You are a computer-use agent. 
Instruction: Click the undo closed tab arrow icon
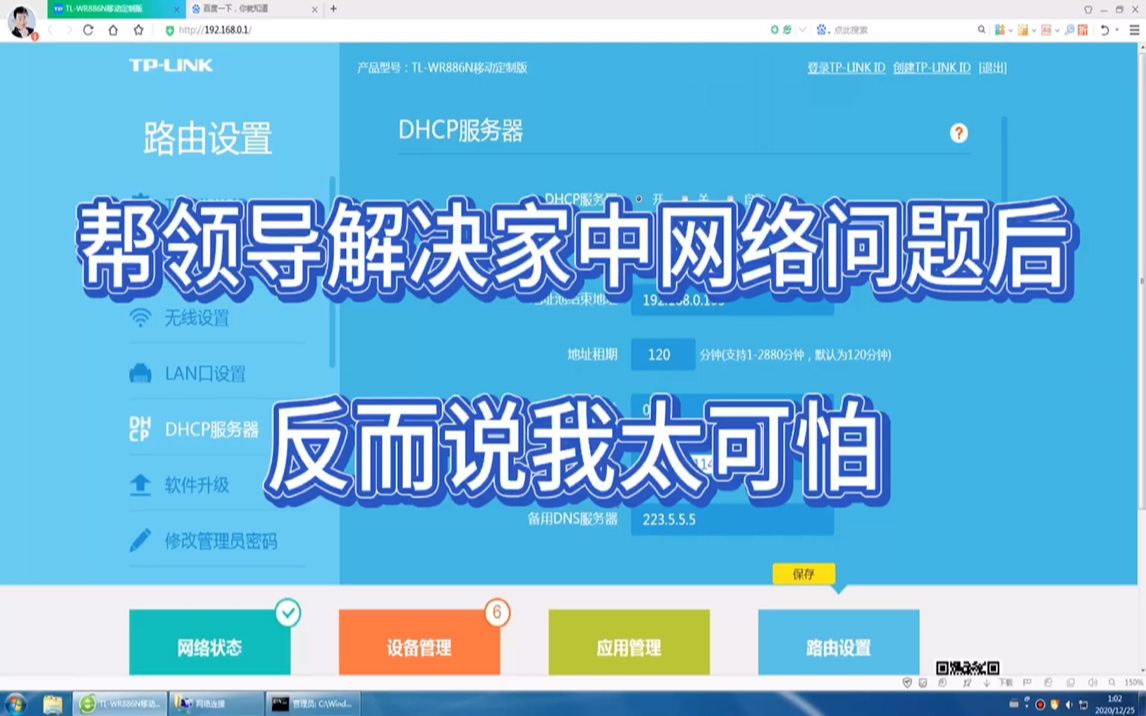click(x=1104, y=30)
